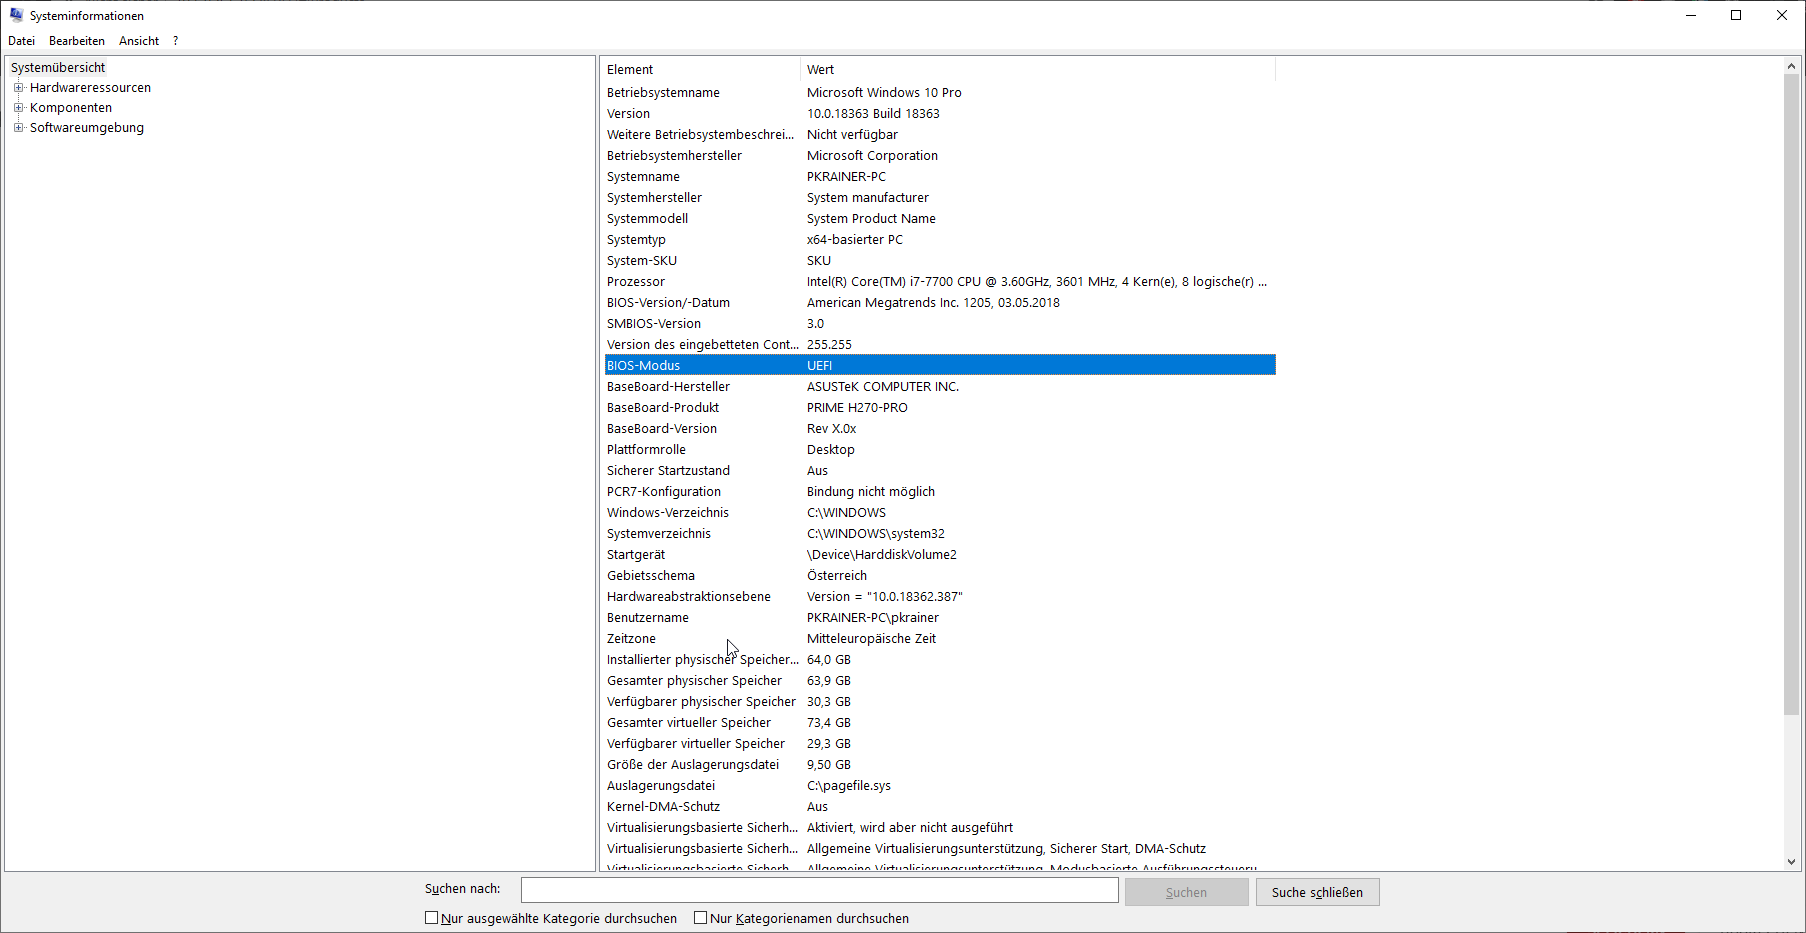
Task: Select the Gebietsschema row
Action: click(940, 576)
